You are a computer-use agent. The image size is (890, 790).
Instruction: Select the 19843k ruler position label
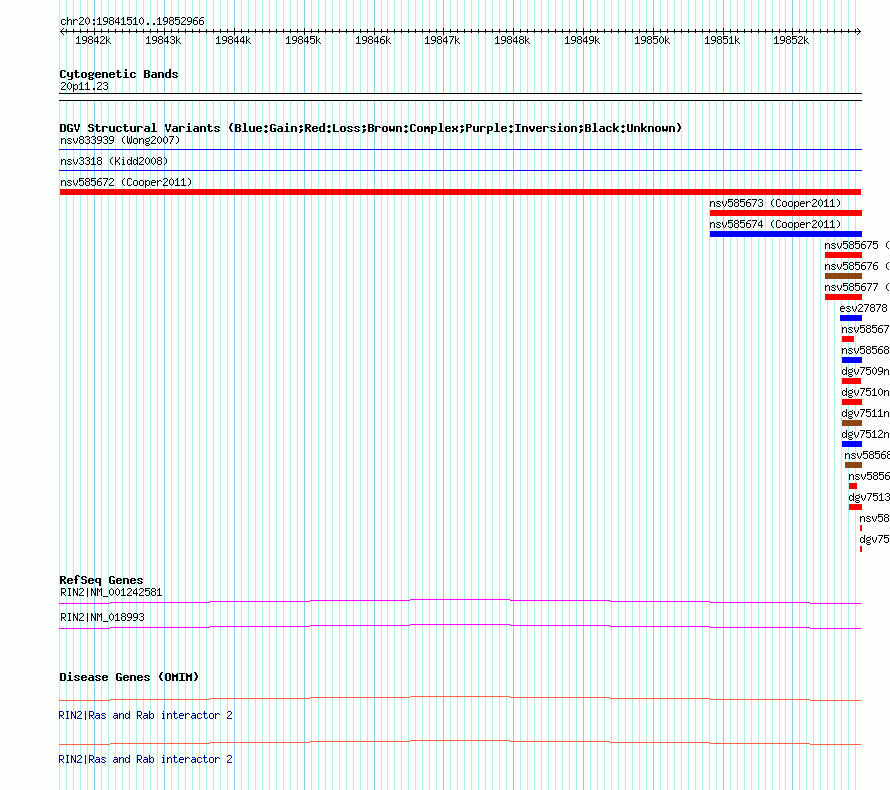(163, 40)
